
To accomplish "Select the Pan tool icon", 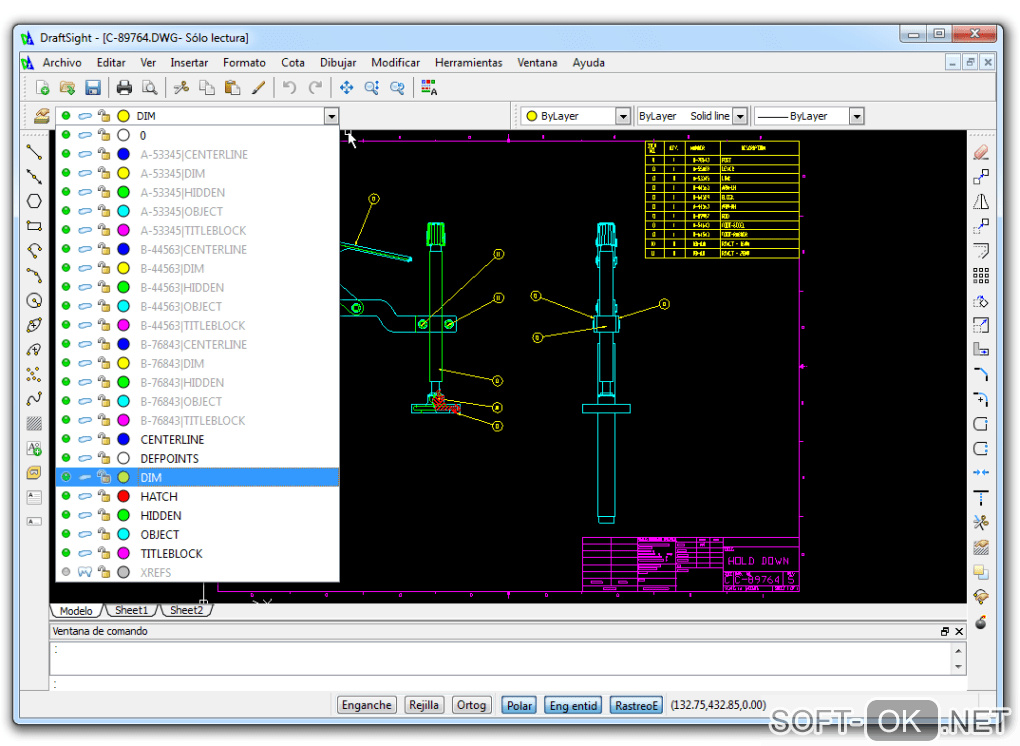I will pos(346,88).
